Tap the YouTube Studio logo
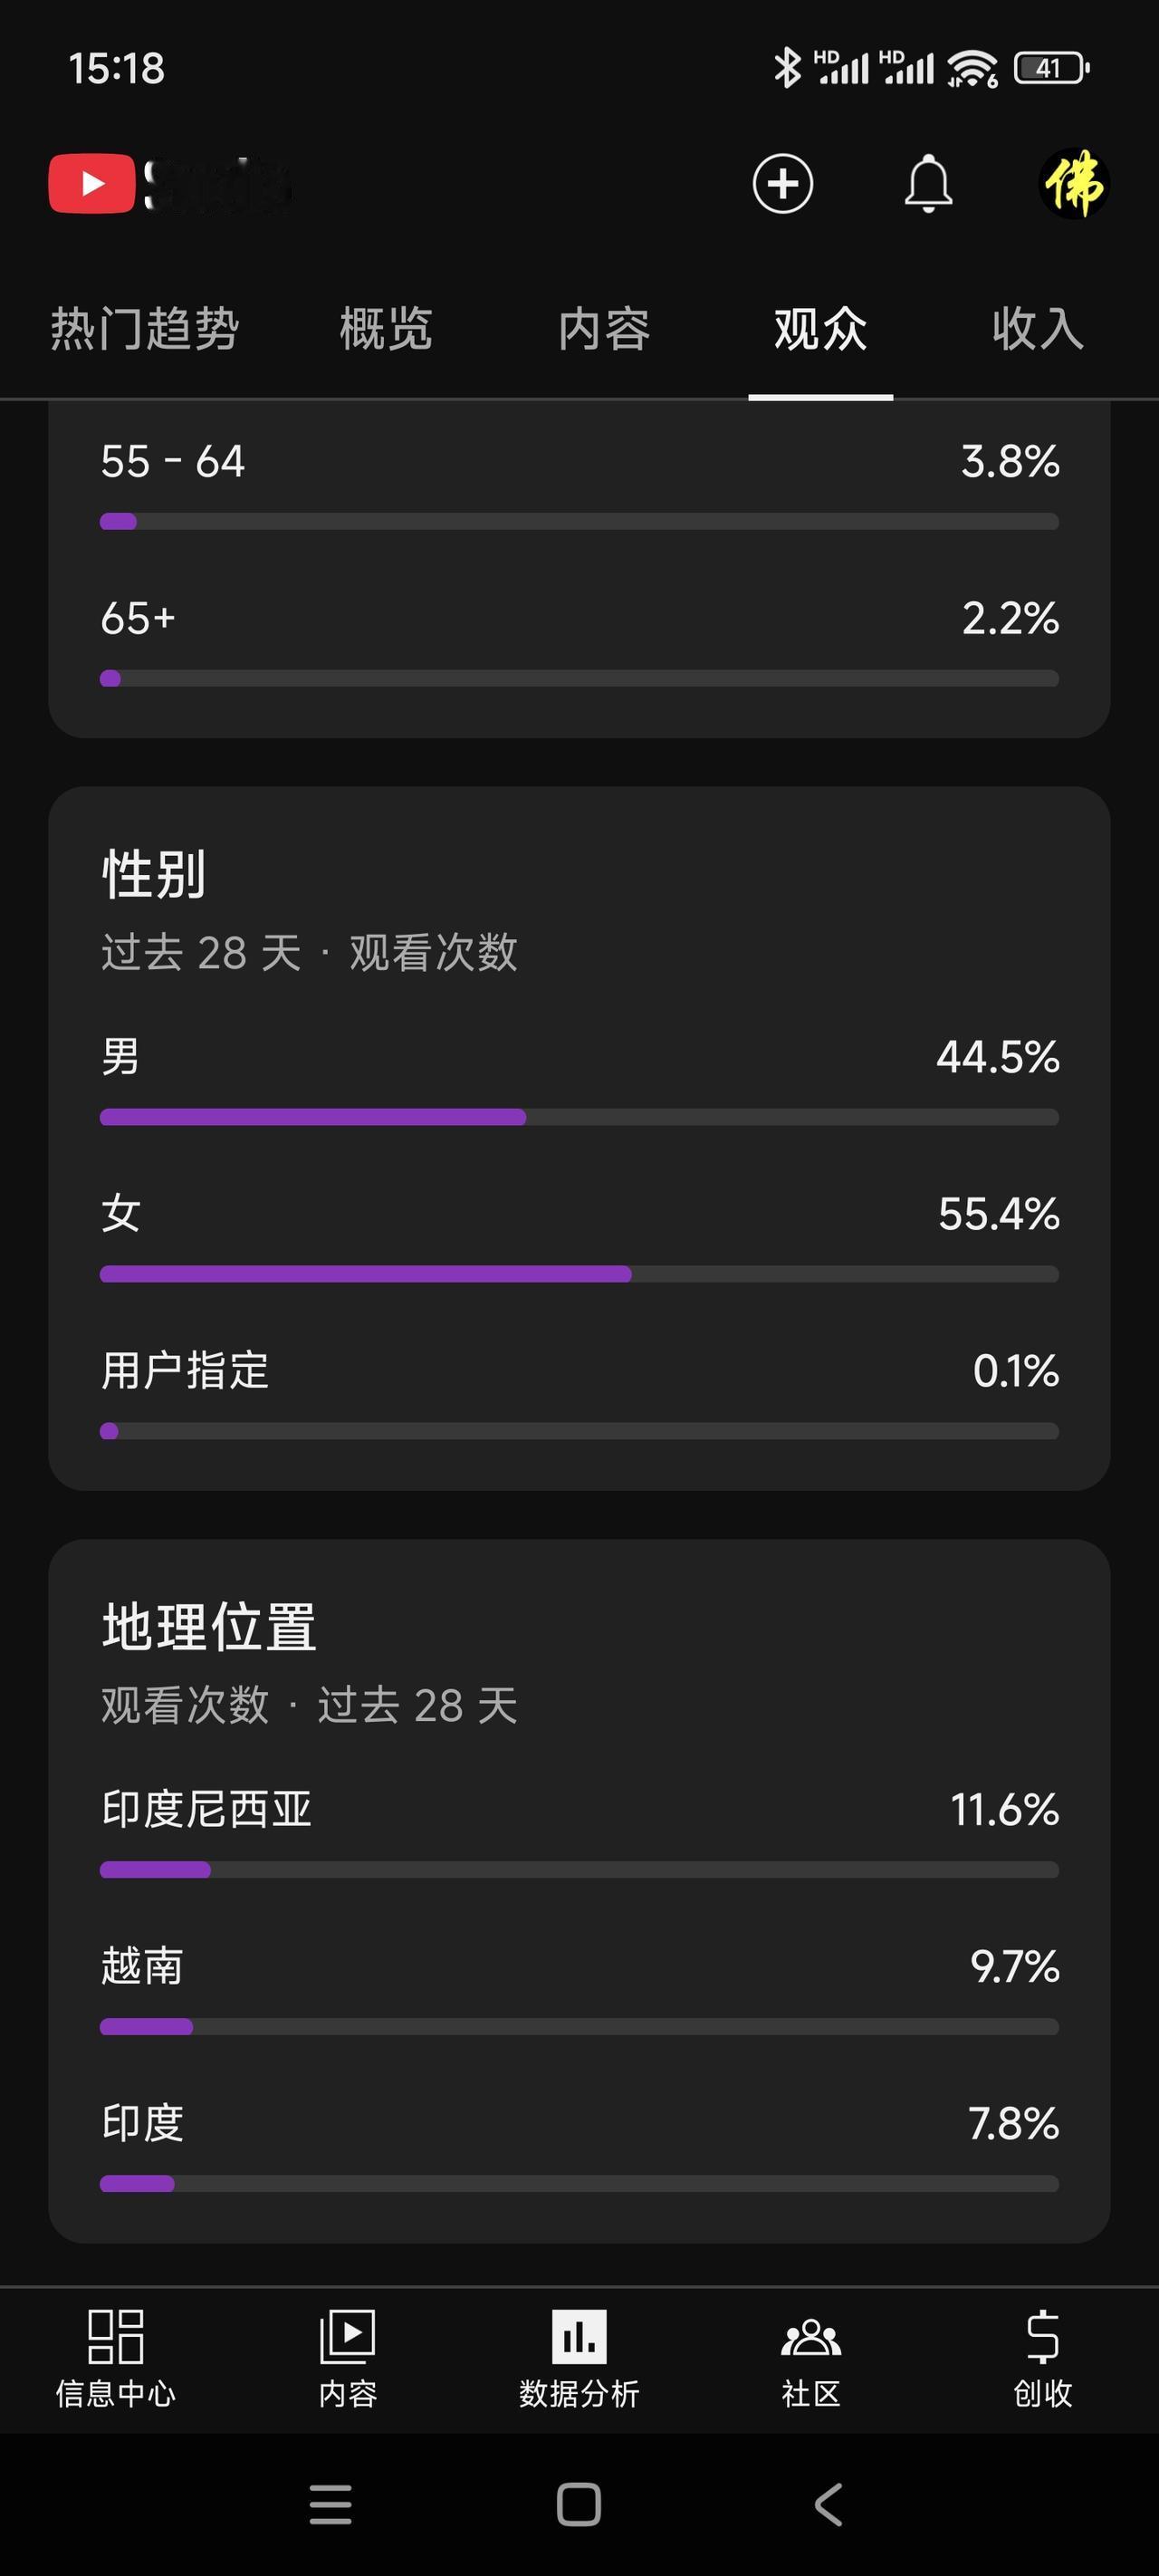This screenshot has width=1159, height=2576. [x=170, y=184]
